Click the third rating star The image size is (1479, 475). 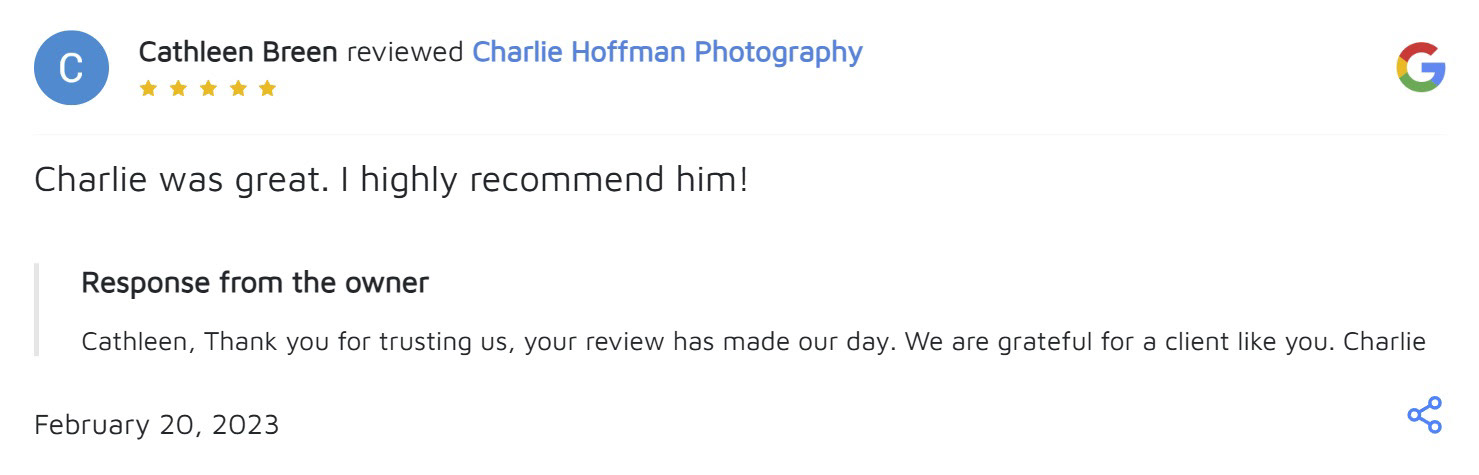[208, 88]
